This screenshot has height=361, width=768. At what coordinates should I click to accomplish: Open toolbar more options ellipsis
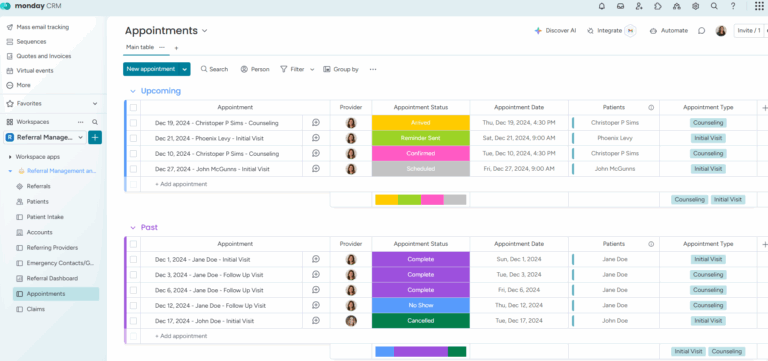(373, 69)
